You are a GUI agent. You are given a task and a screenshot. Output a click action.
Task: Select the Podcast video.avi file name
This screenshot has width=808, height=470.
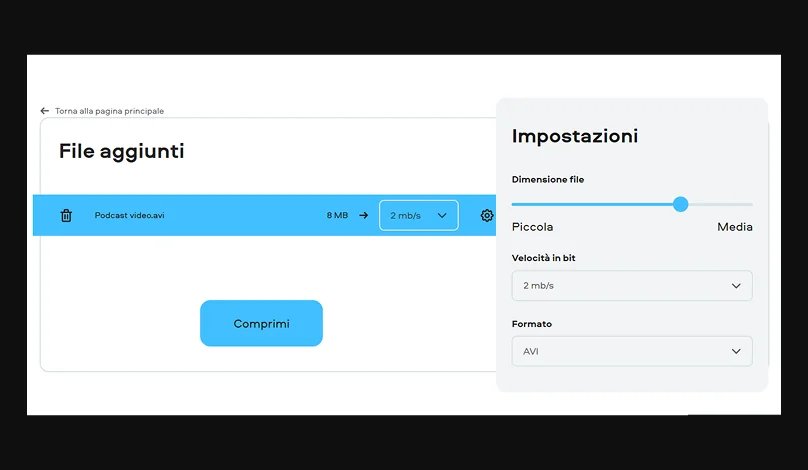click(x=129, y=215)
